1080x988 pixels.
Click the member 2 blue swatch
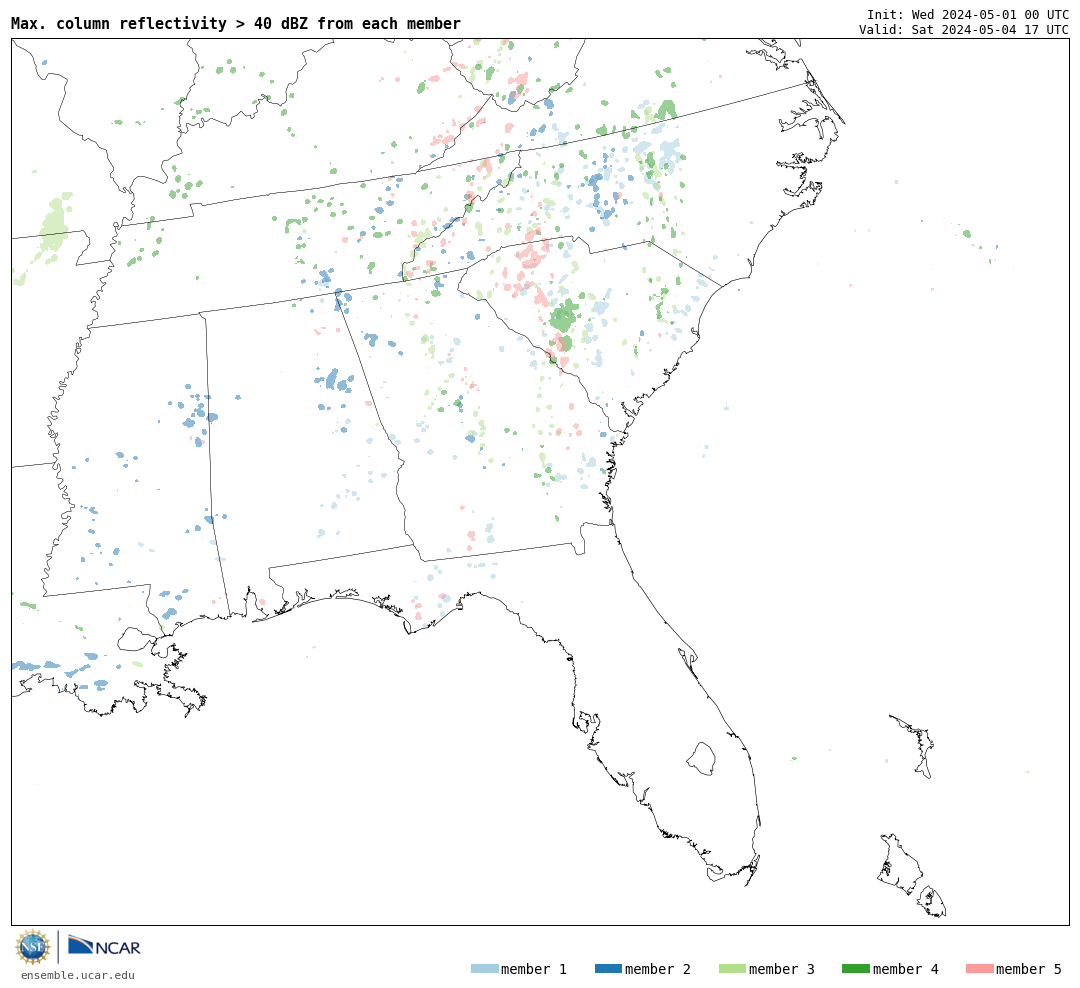coord(608,969)
